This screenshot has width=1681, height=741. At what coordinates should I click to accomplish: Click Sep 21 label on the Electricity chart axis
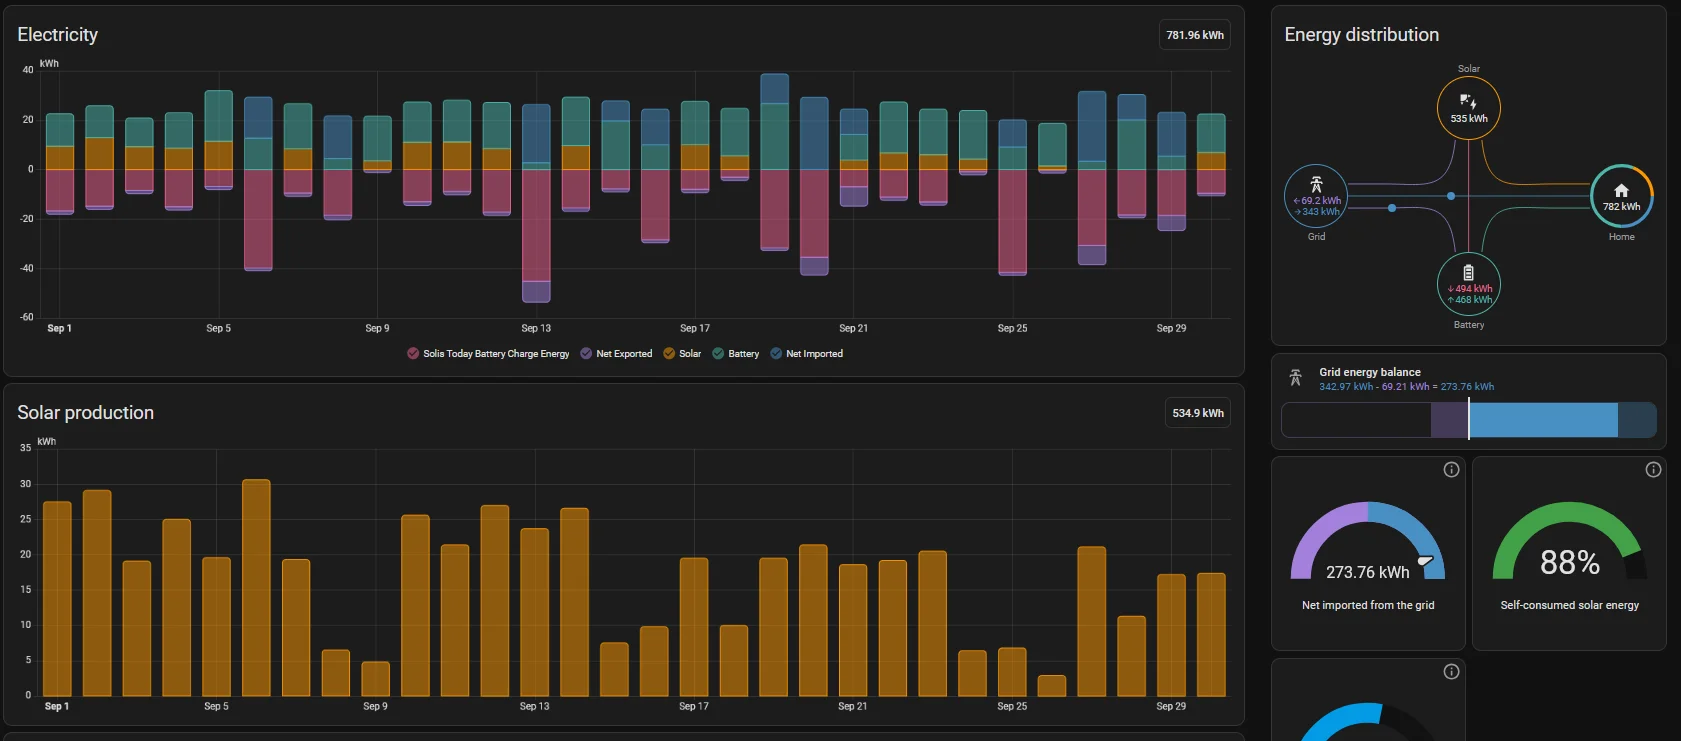coord(854,328)
